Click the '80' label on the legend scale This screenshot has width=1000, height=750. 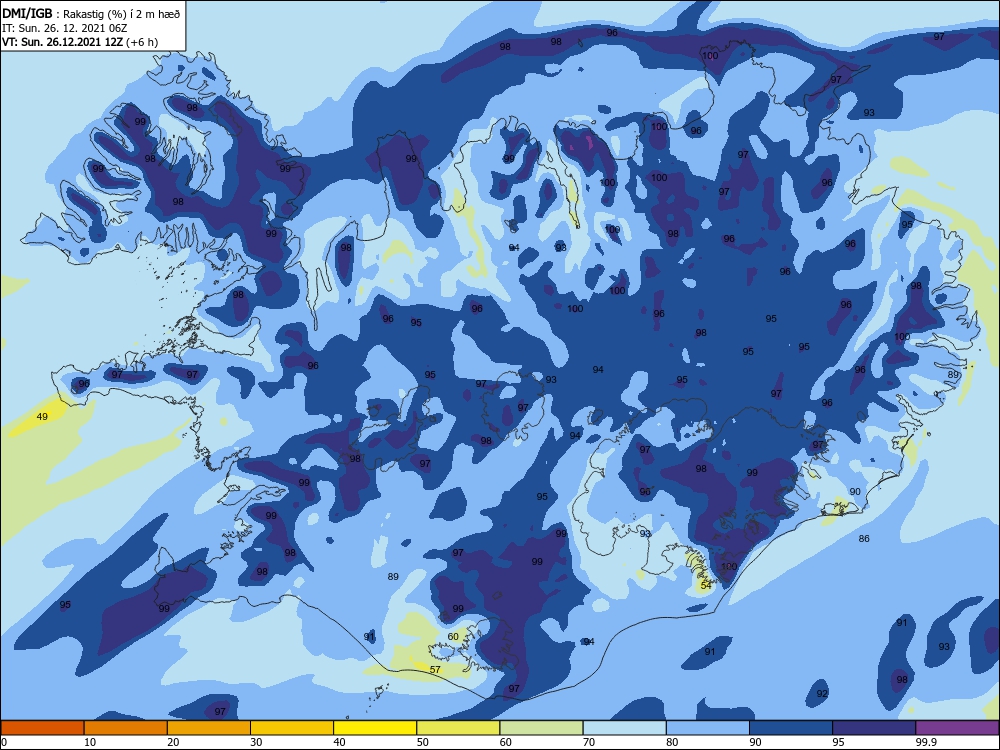click(x=672, y=742)
